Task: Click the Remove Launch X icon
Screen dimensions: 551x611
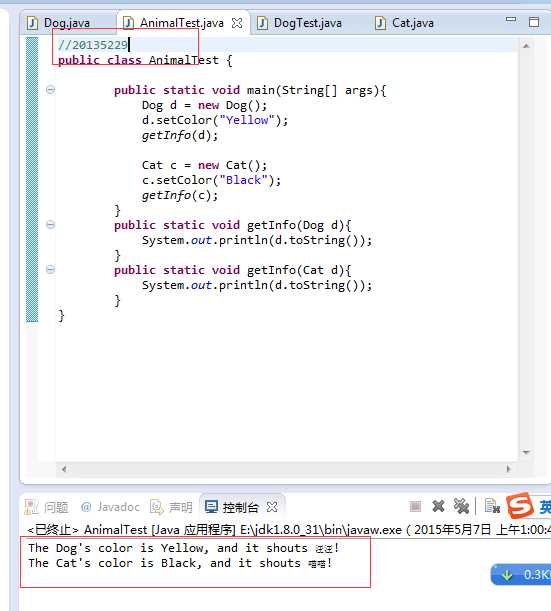Action: tap(438, 507)
